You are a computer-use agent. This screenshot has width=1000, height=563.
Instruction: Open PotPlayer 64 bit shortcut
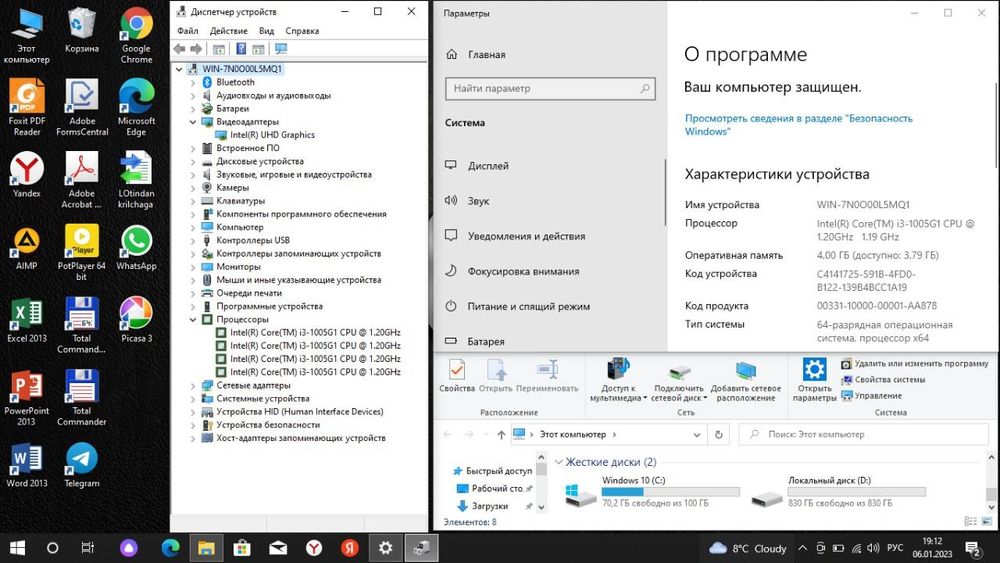coord(82,252)
